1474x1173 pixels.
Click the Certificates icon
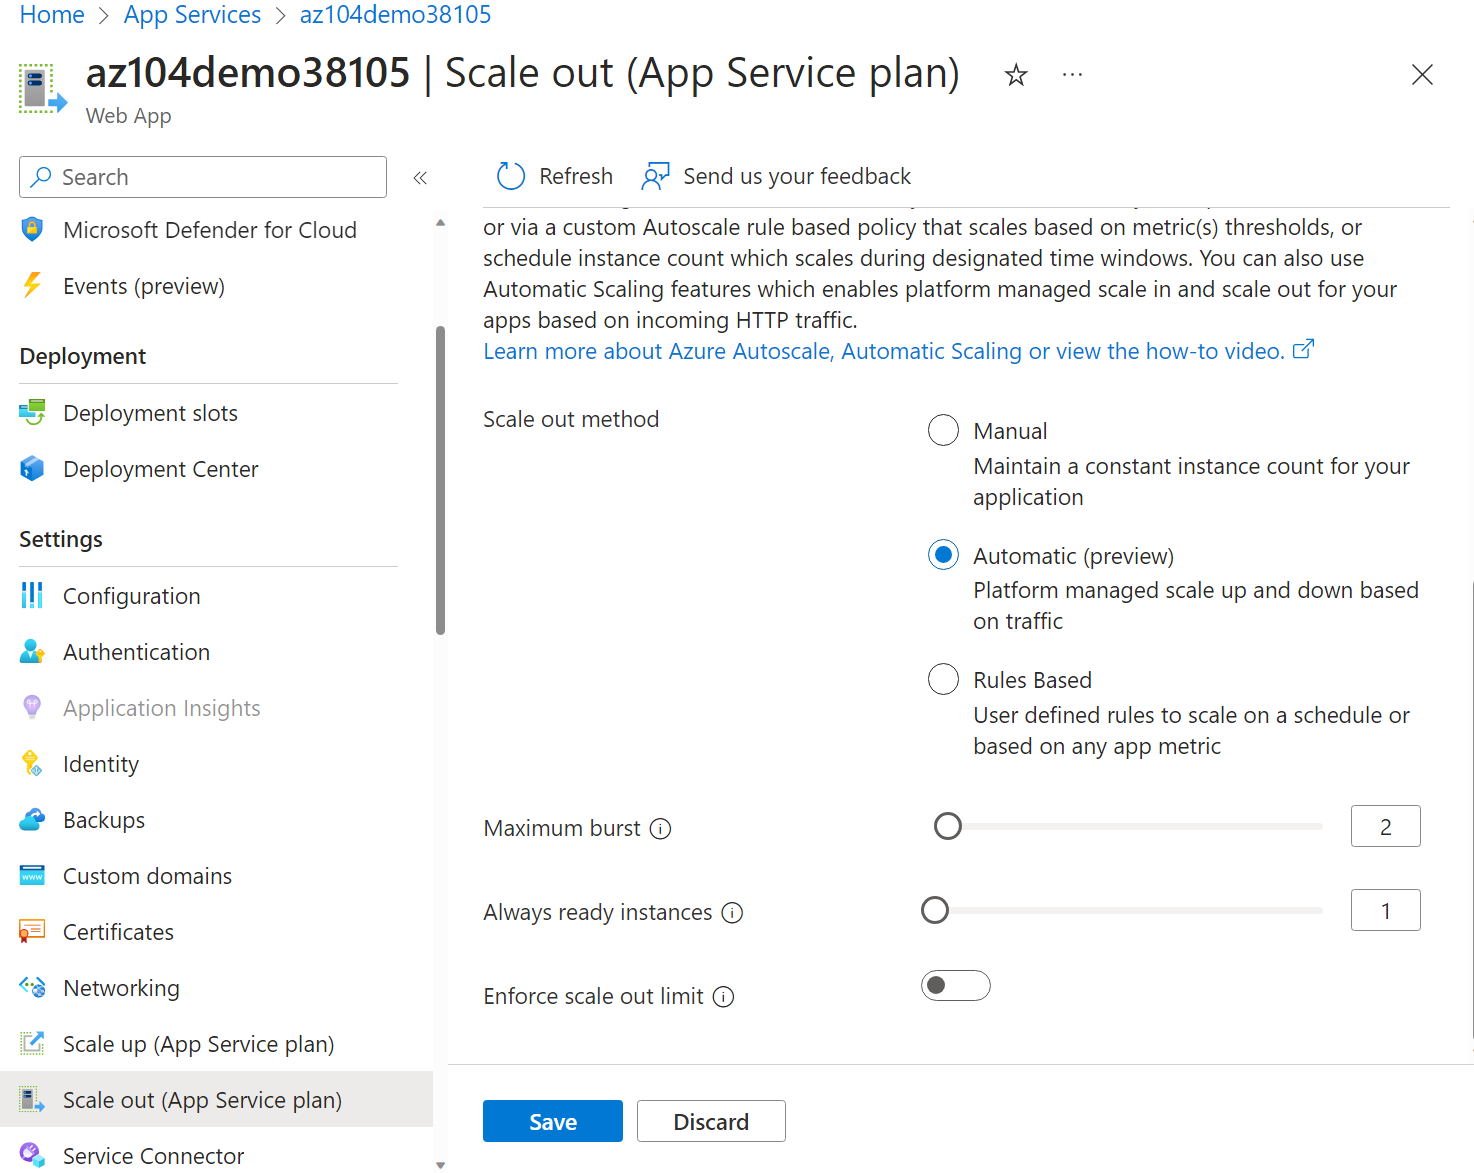point(32,931)
